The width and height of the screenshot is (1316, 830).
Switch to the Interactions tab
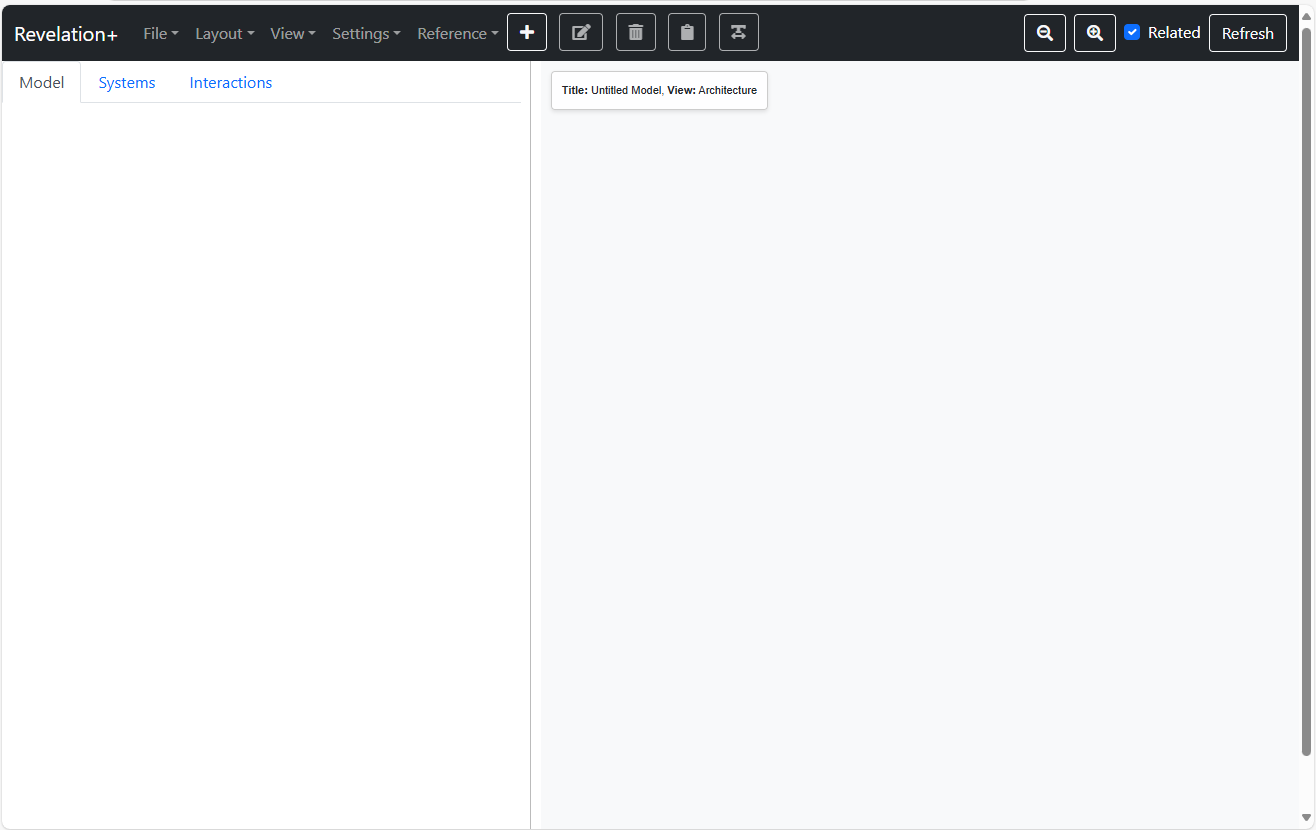click(231, 83)
